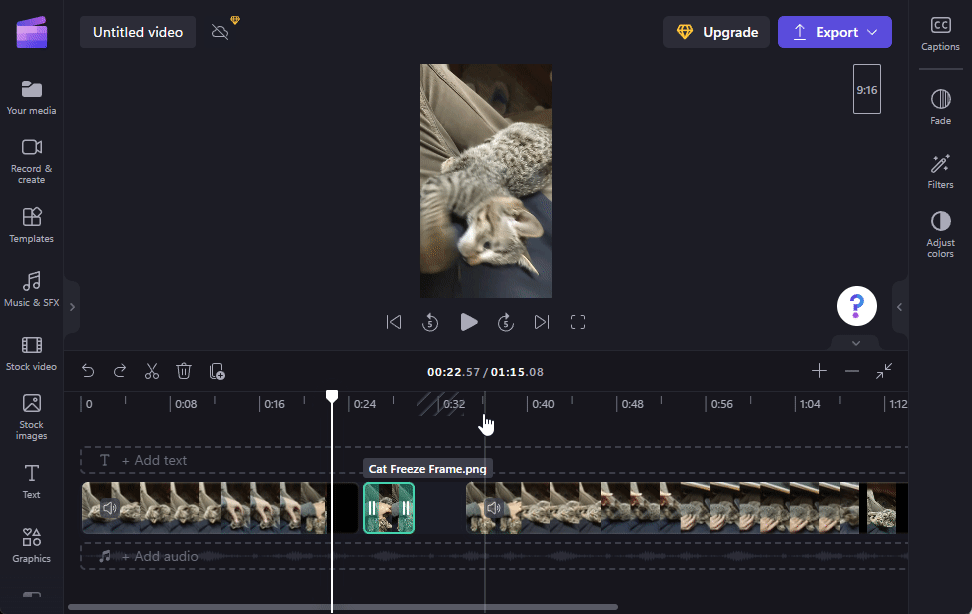972x614 pixels.
Task: Undo the last edit
Action: pos(88,371)
